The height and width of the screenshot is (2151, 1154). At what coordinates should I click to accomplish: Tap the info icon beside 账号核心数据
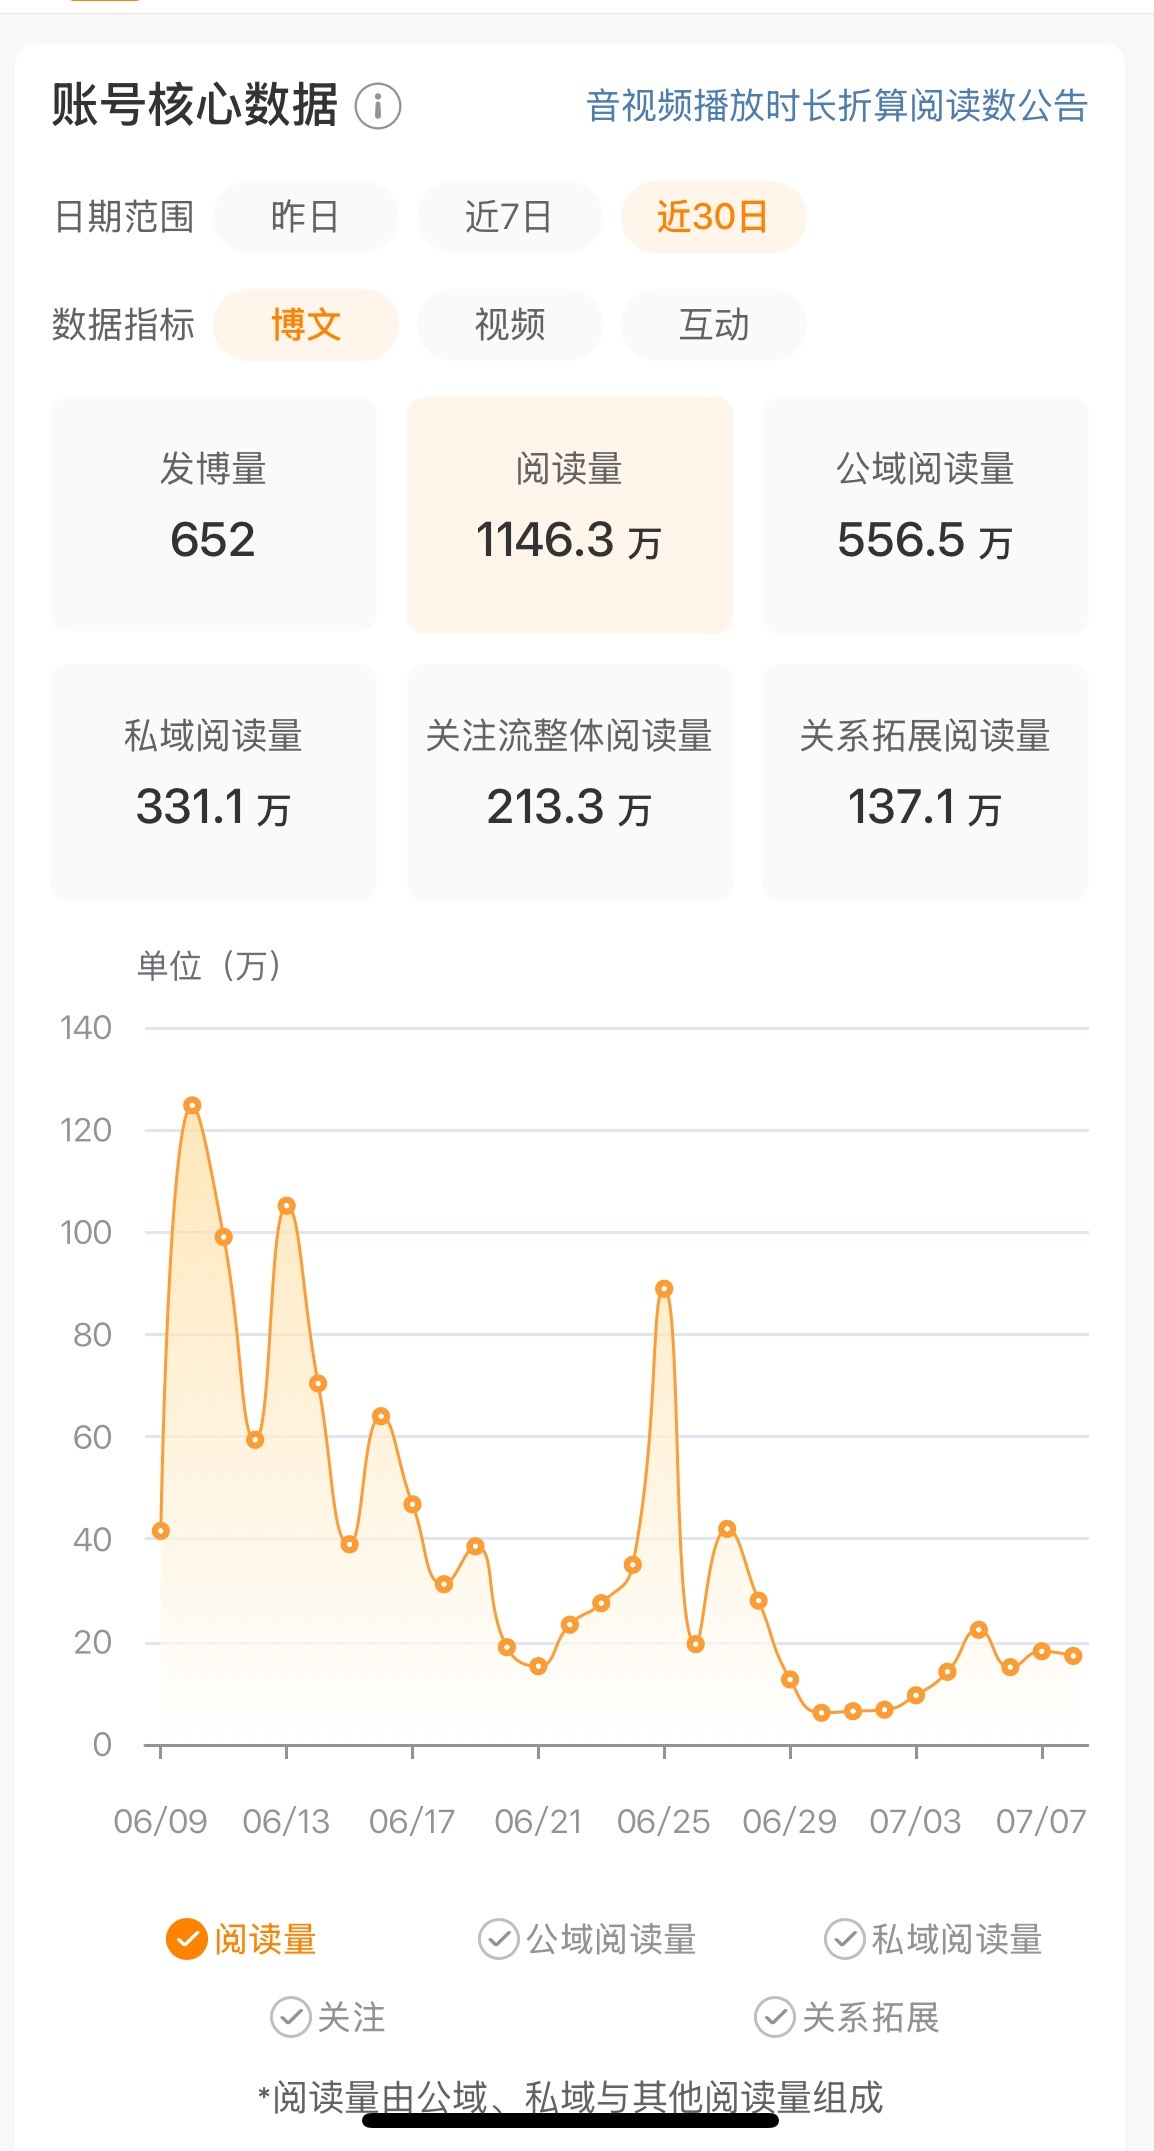[x=378, y=106]
